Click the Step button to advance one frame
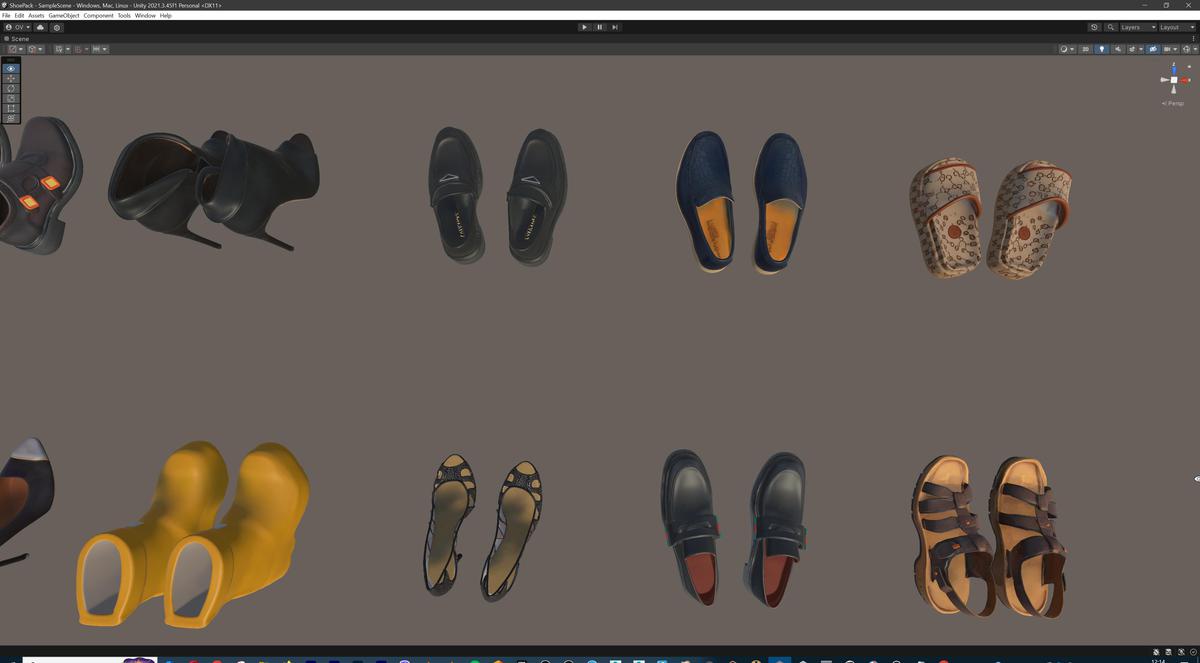The image size is (1200, 663). pyautogui.click(x=615, y=27)
